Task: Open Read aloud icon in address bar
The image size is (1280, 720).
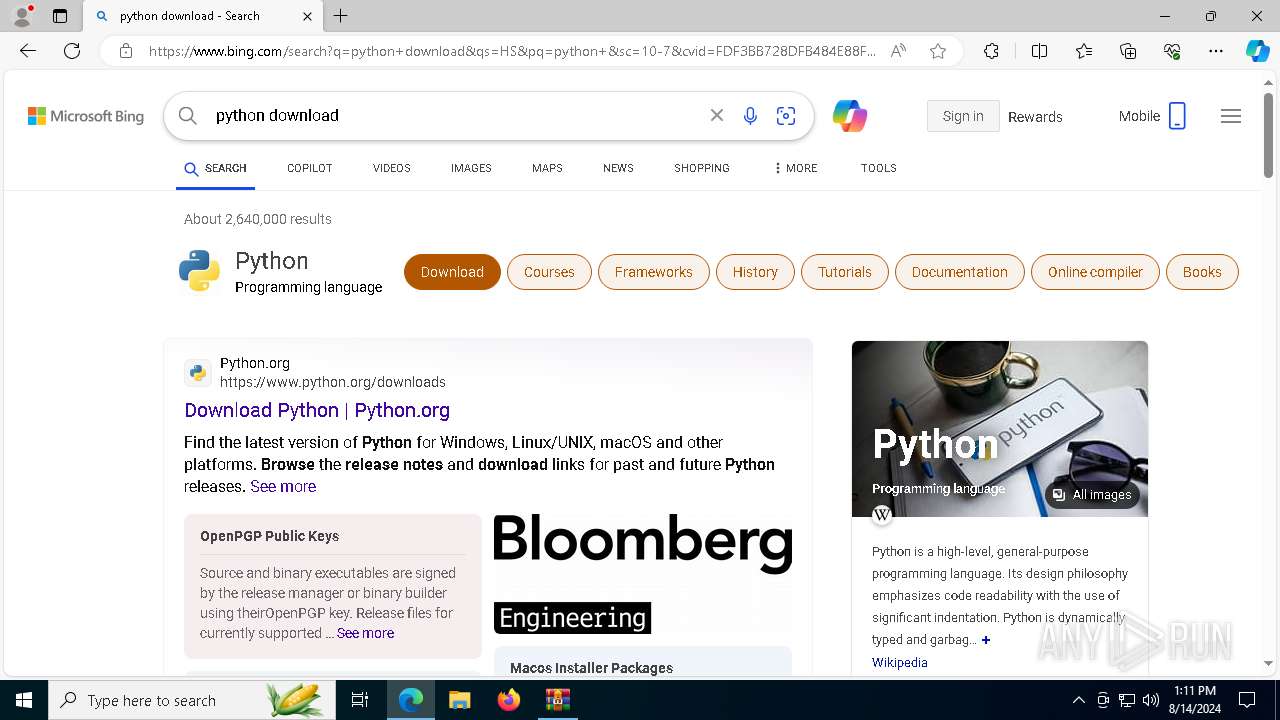Action: (x=898, y=51)
